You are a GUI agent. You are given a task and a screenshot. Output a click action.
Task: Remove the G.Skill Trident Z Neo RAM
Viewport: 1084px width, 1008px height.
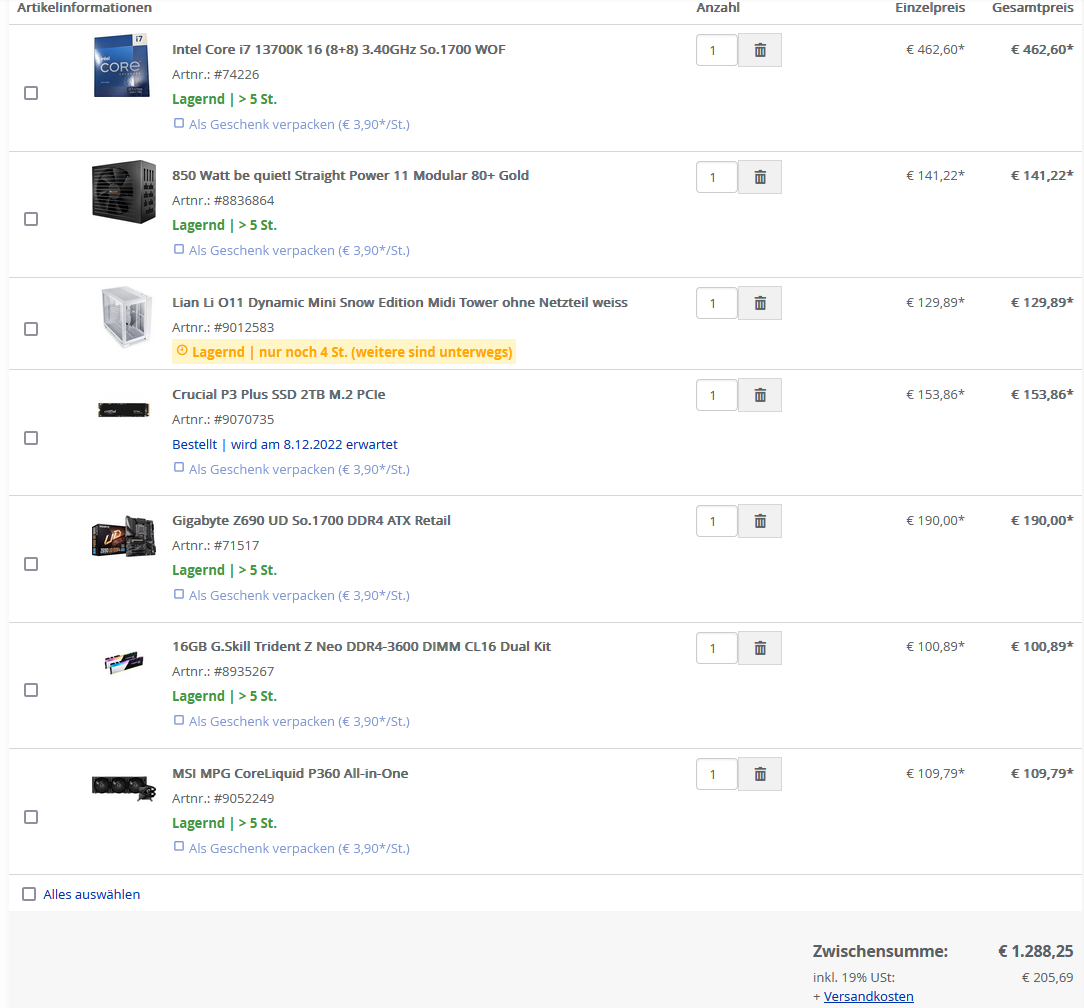[760, 648]
